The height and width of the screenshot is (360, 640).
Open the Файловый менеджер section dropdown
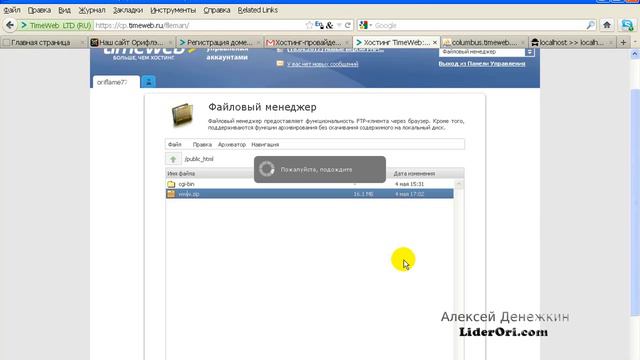pyautogui.click(x=529, y=52)
